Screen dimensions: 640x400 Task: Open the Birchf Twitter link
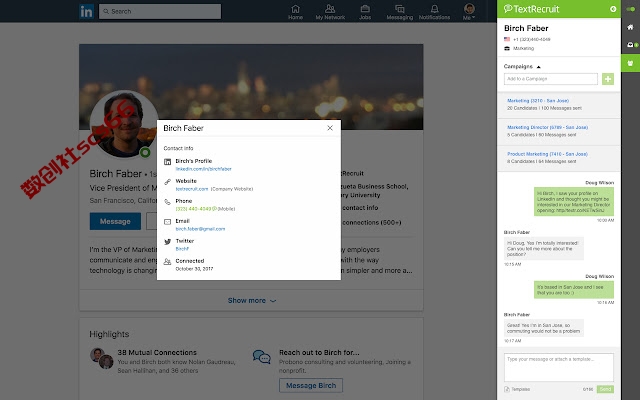point(182,249)
